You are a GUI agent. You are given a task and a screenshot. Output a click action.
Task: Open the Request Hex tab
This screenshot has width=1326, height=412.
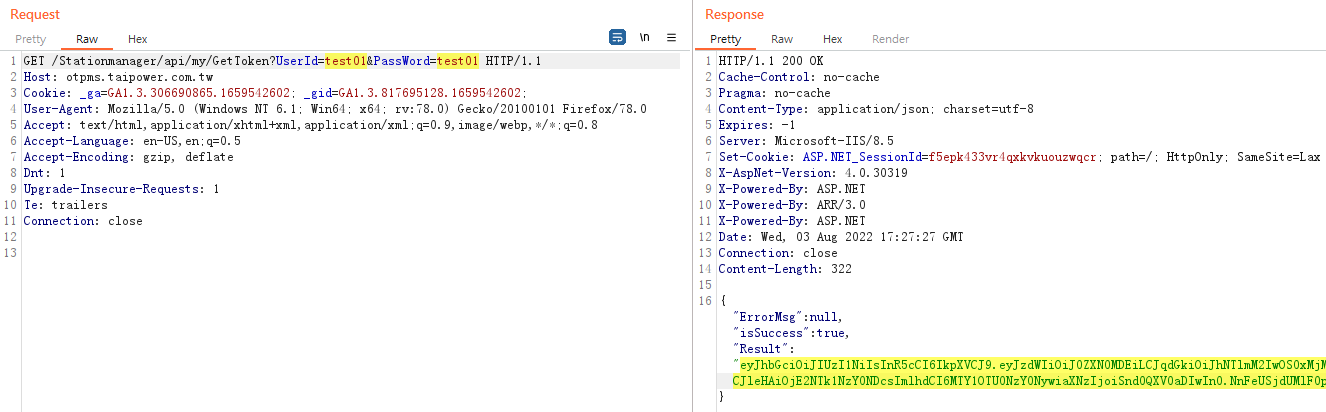click(x=137, y=39)
